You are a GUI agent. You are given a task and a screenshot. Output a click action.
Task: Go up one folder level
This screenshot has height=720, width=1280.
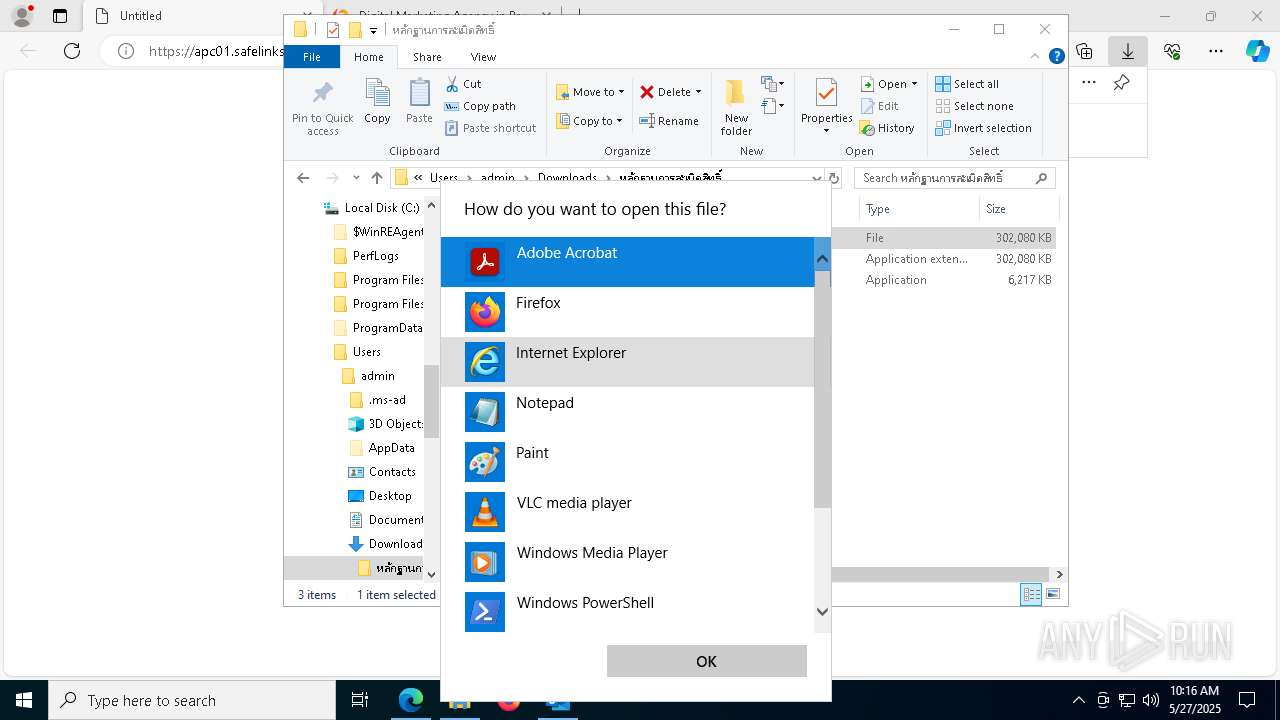(x=376, y=178)
